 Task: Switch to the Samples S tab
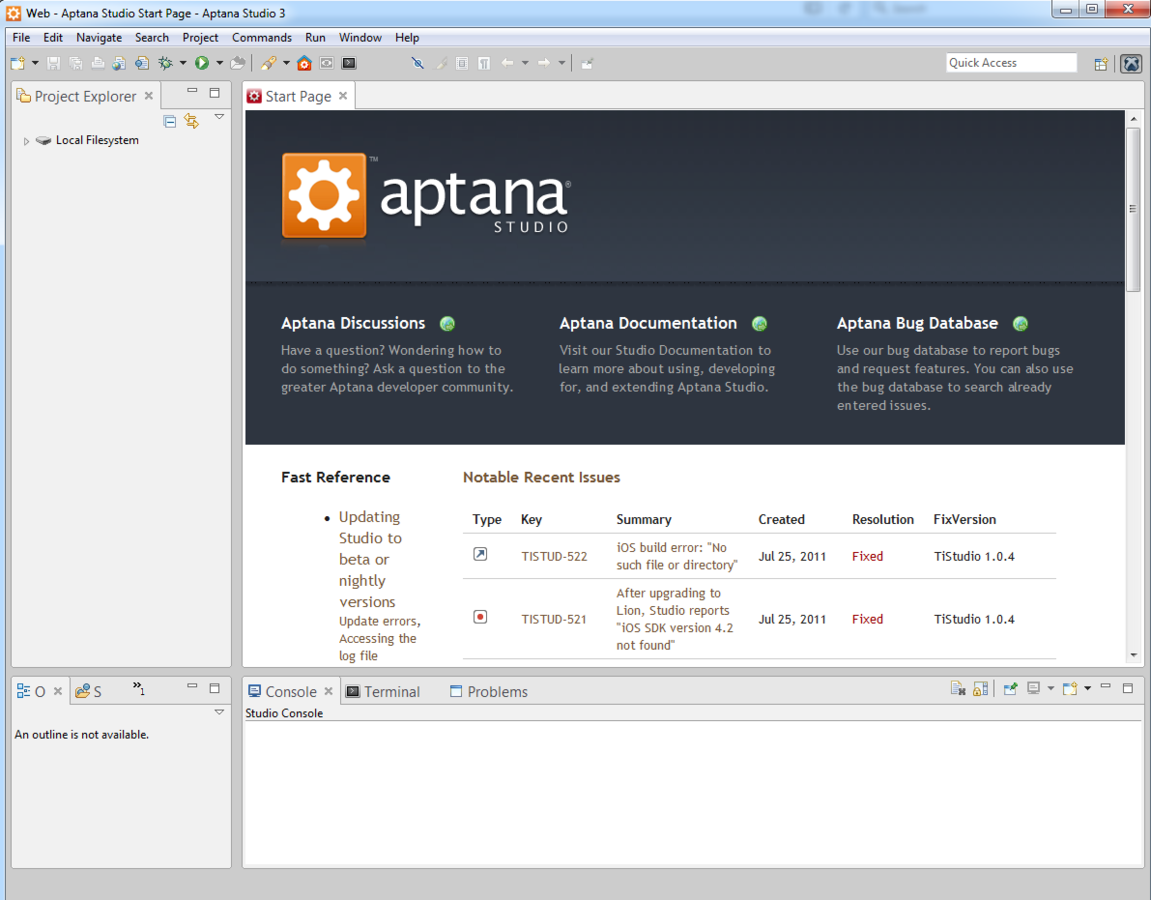89,692
